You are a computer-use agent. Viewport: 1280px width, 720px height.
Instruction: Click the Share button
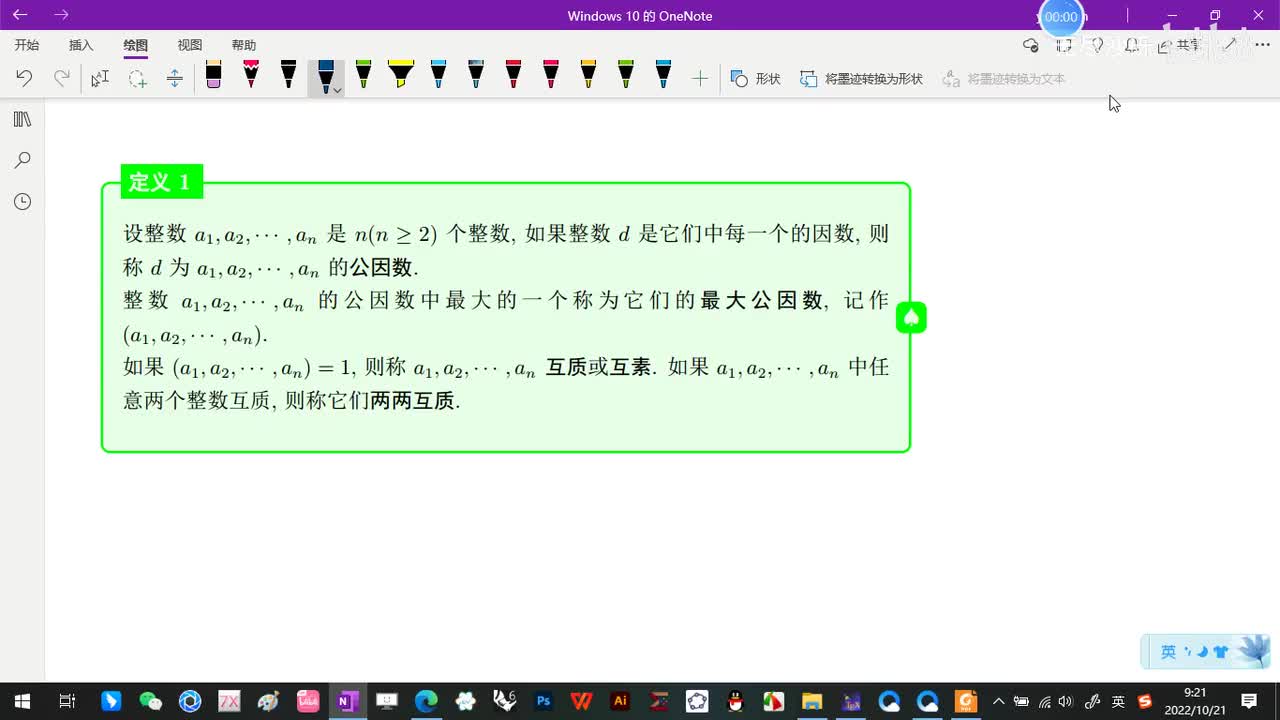[1179, 45]
